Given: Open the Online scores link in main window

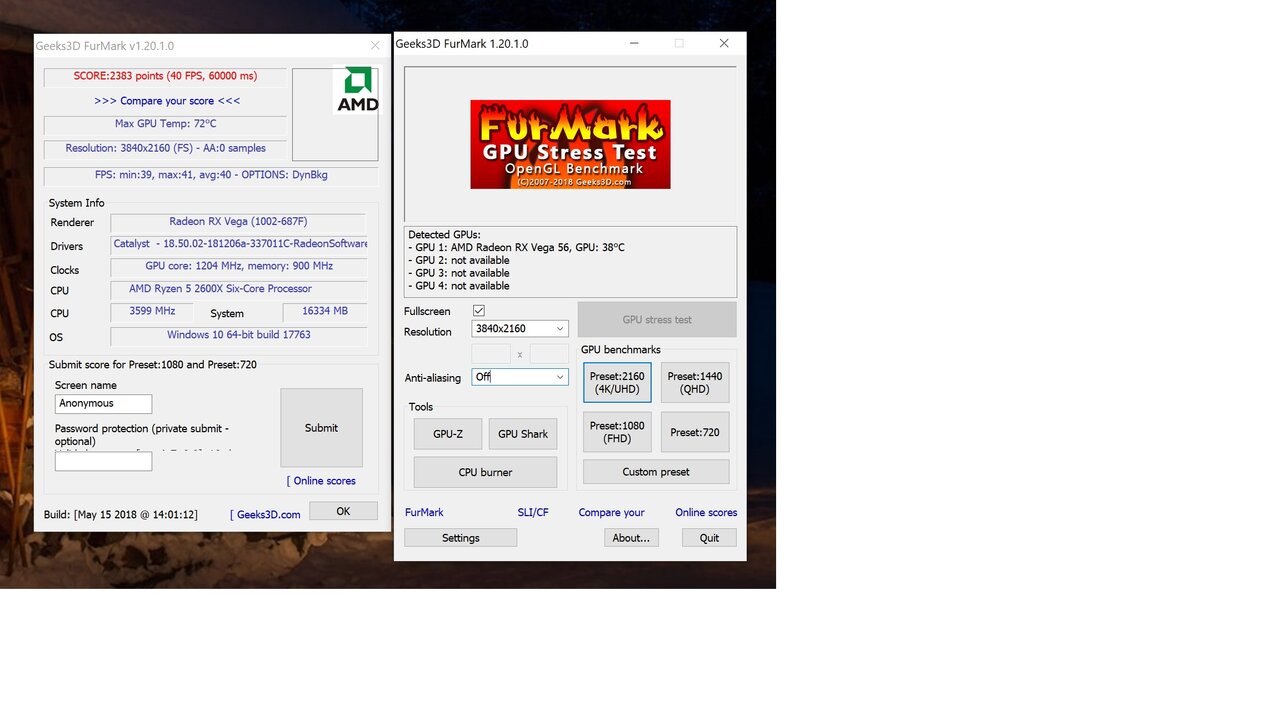Looking at the screenshot, I should click(x=706, y=512).
